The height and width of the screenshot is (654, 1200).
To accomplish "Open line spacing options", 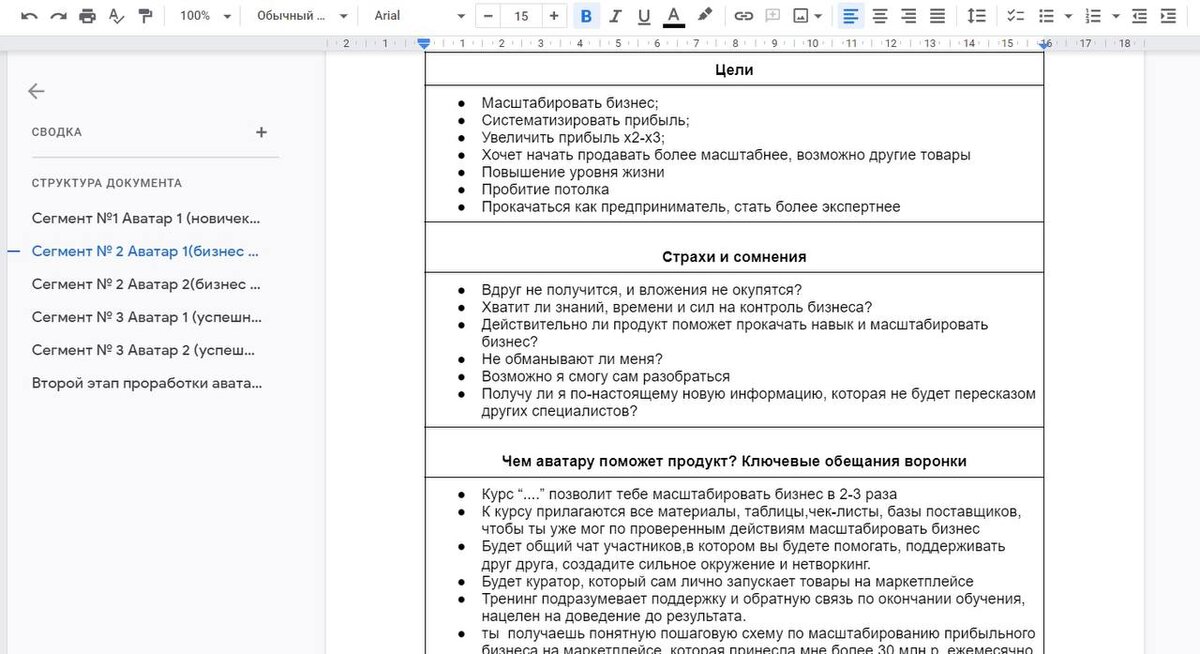I will pyautogui.click(x=977, y=15).
